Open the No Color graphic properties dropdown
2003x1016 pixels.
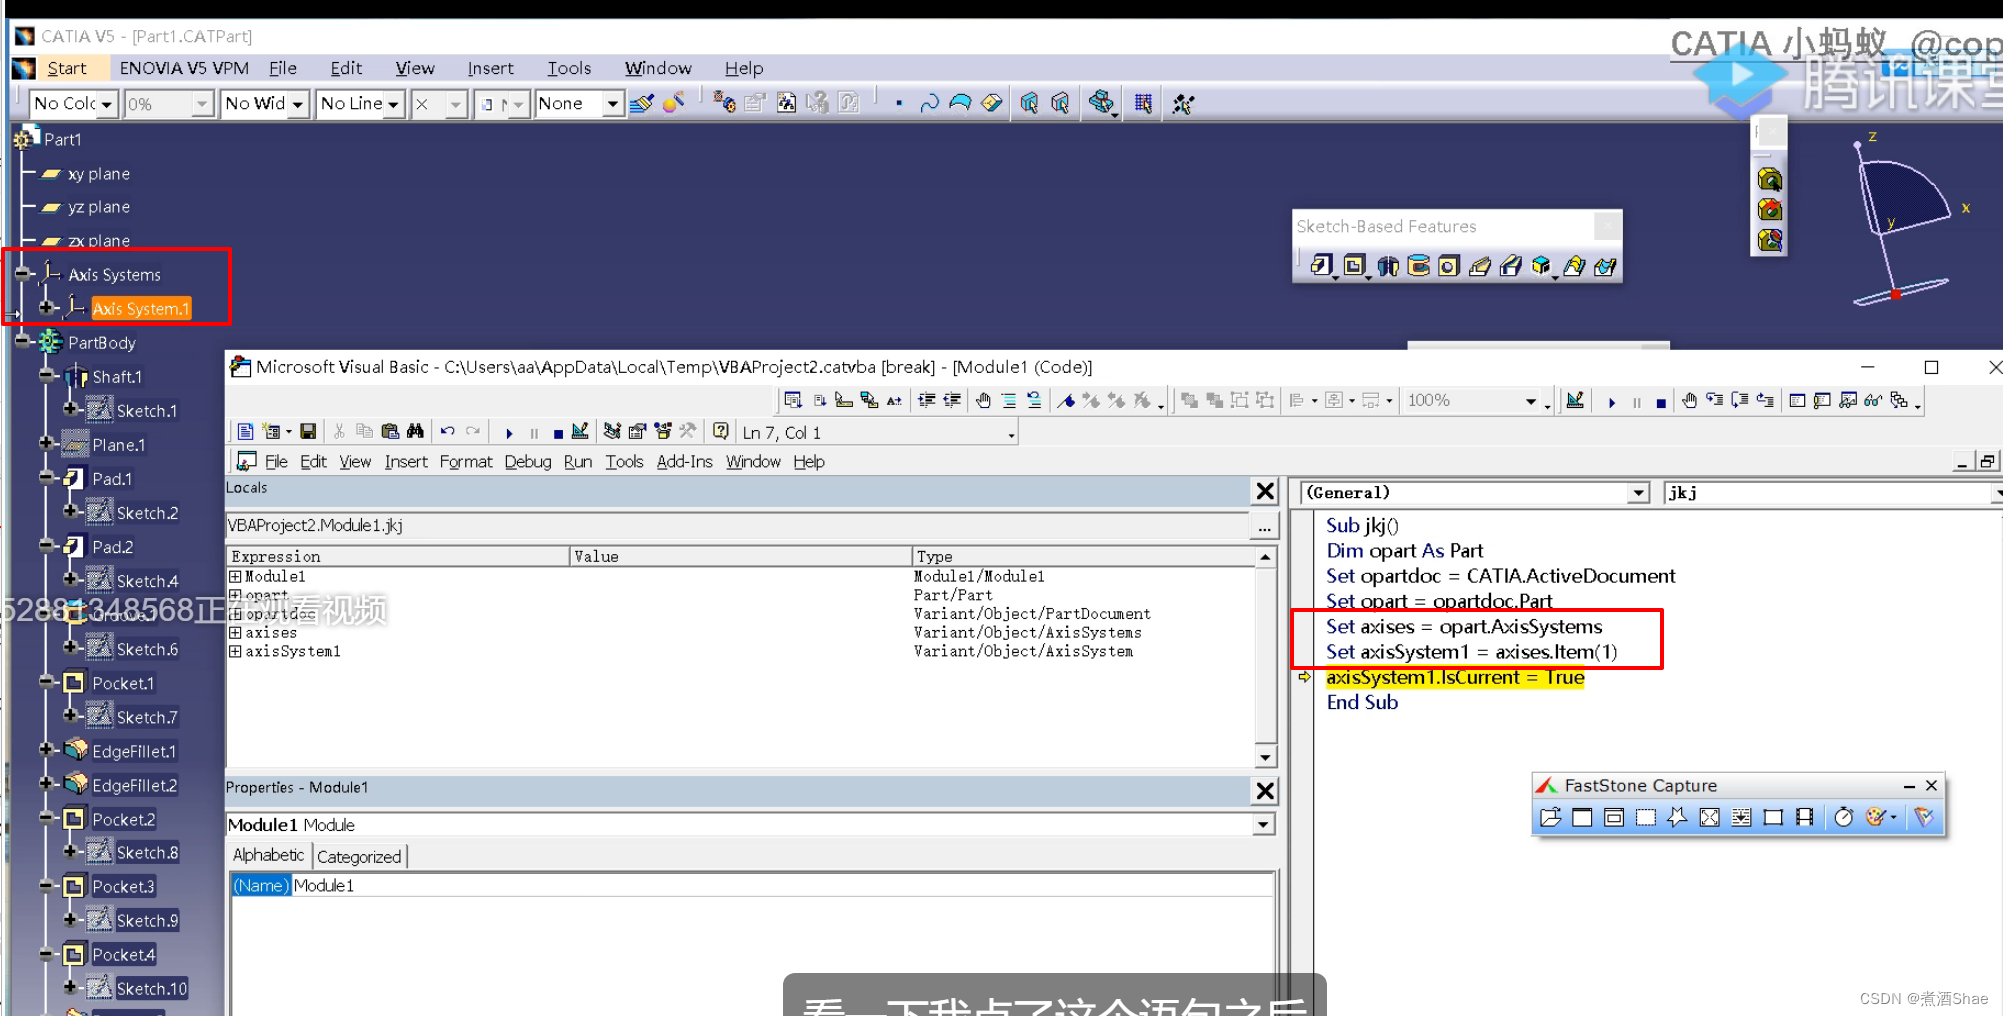(x=107, y=103)
